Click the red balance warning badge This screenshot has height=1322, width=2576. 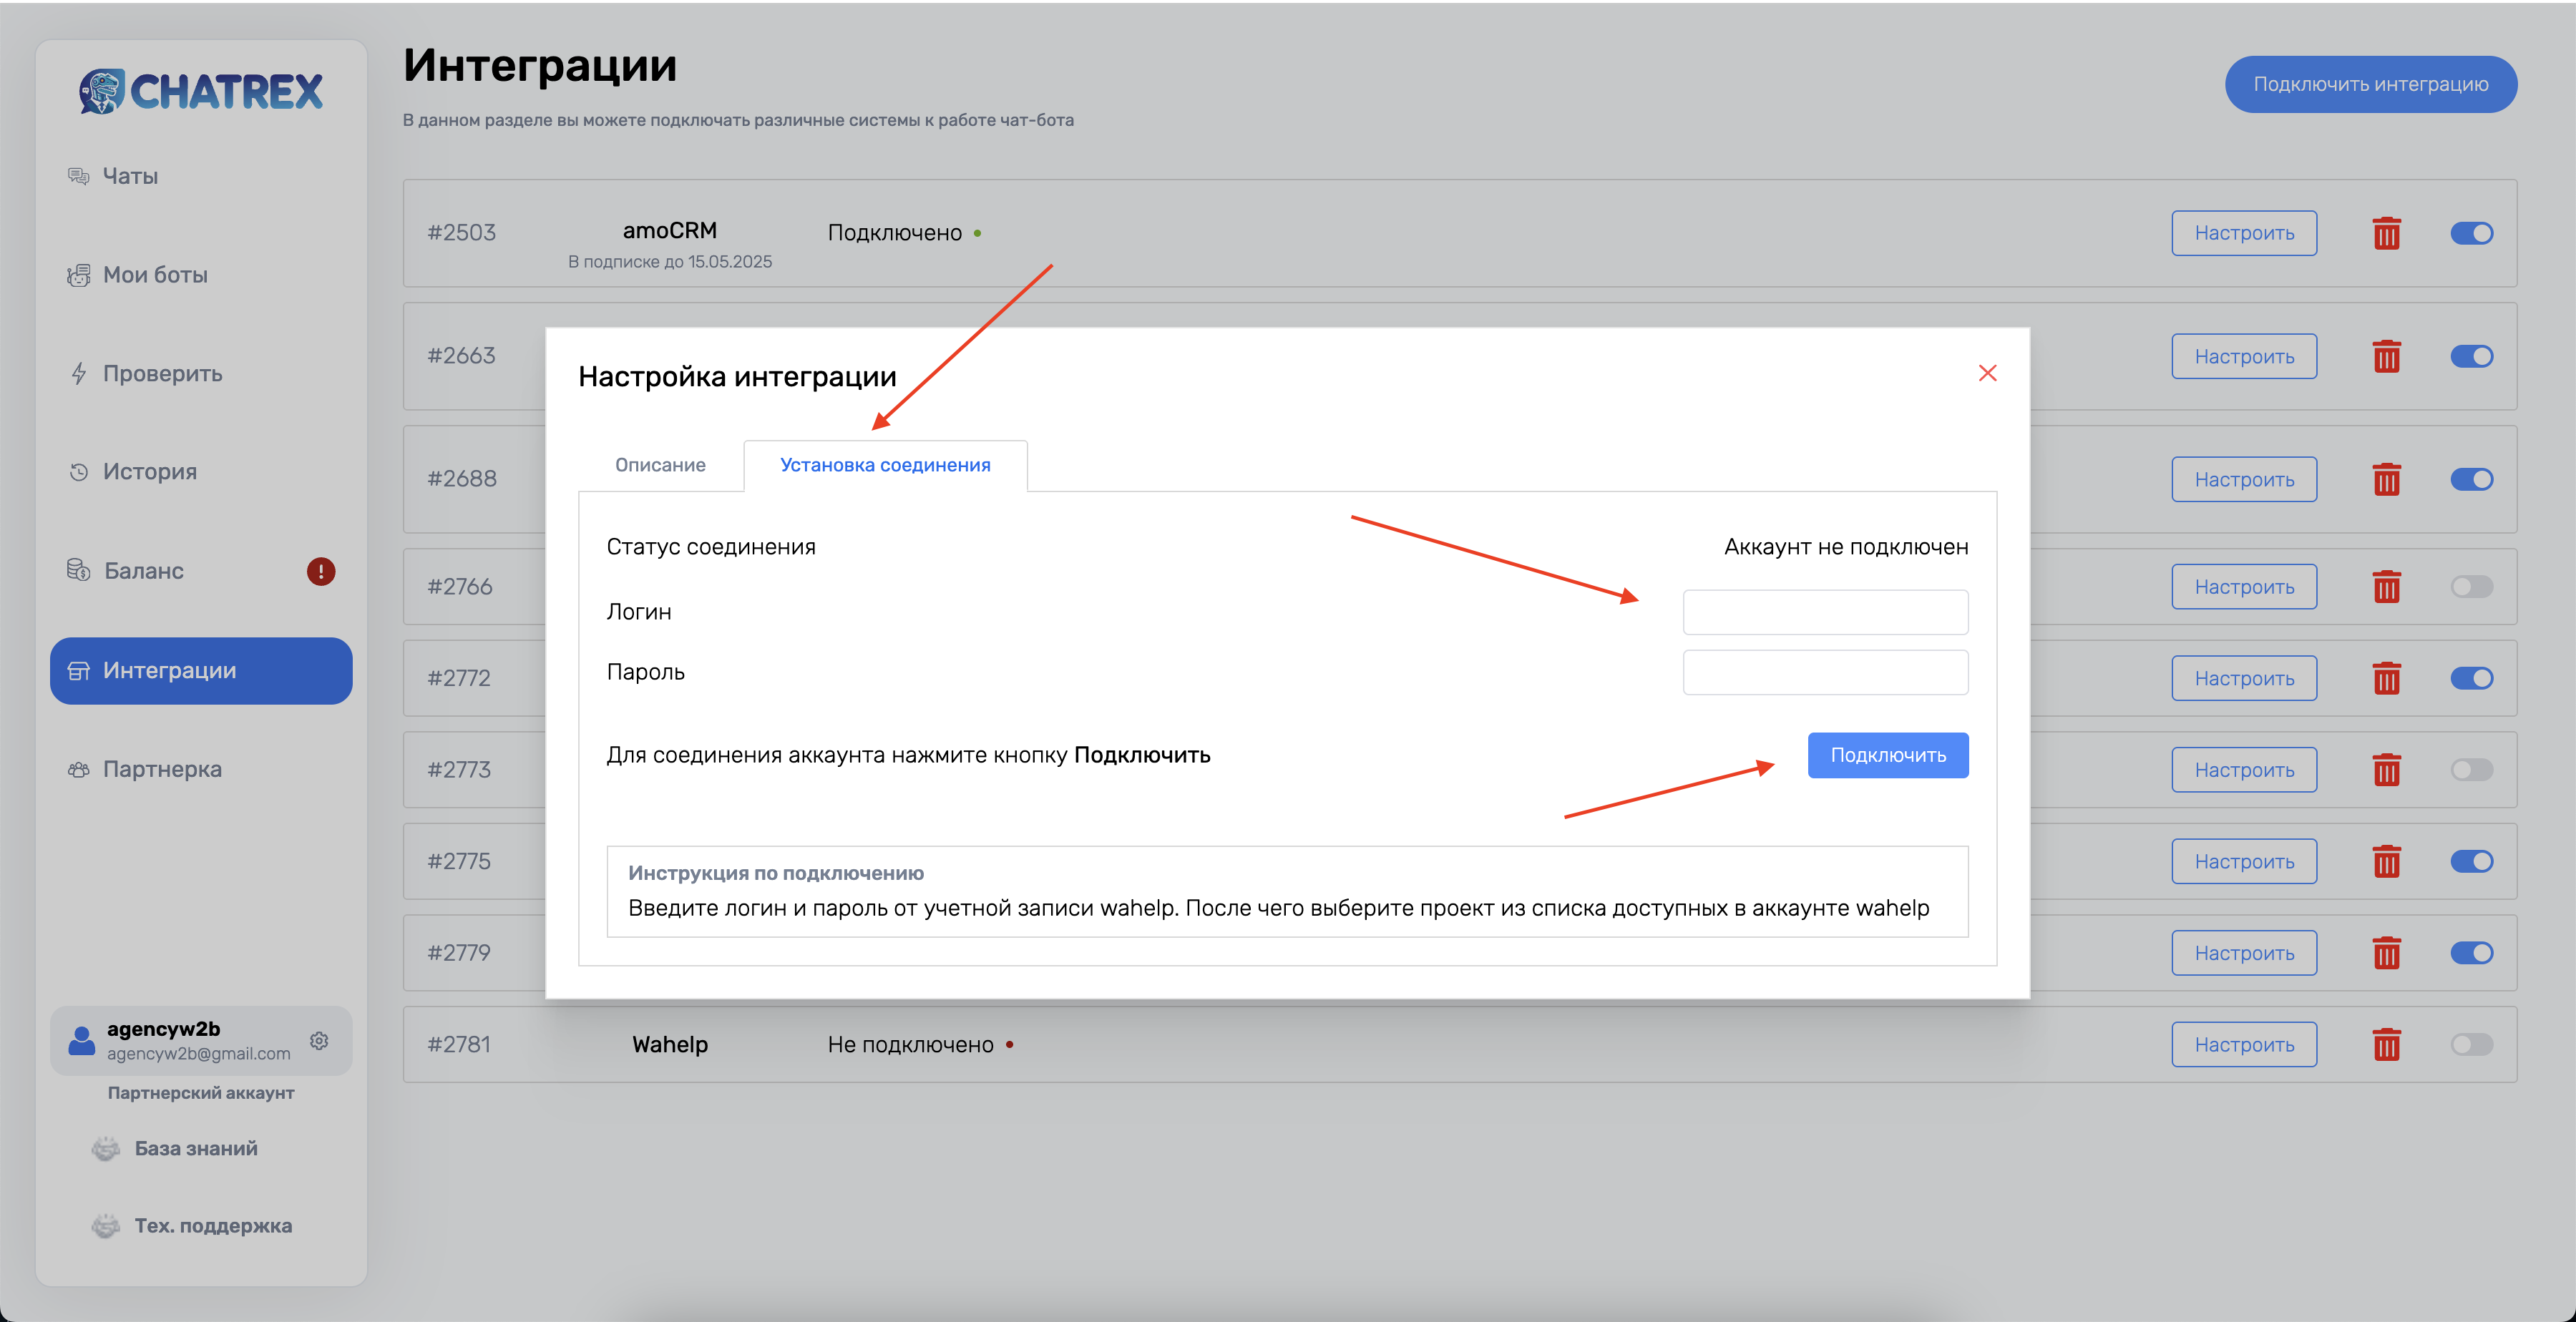pyautogui.click(x=321, y=571)
